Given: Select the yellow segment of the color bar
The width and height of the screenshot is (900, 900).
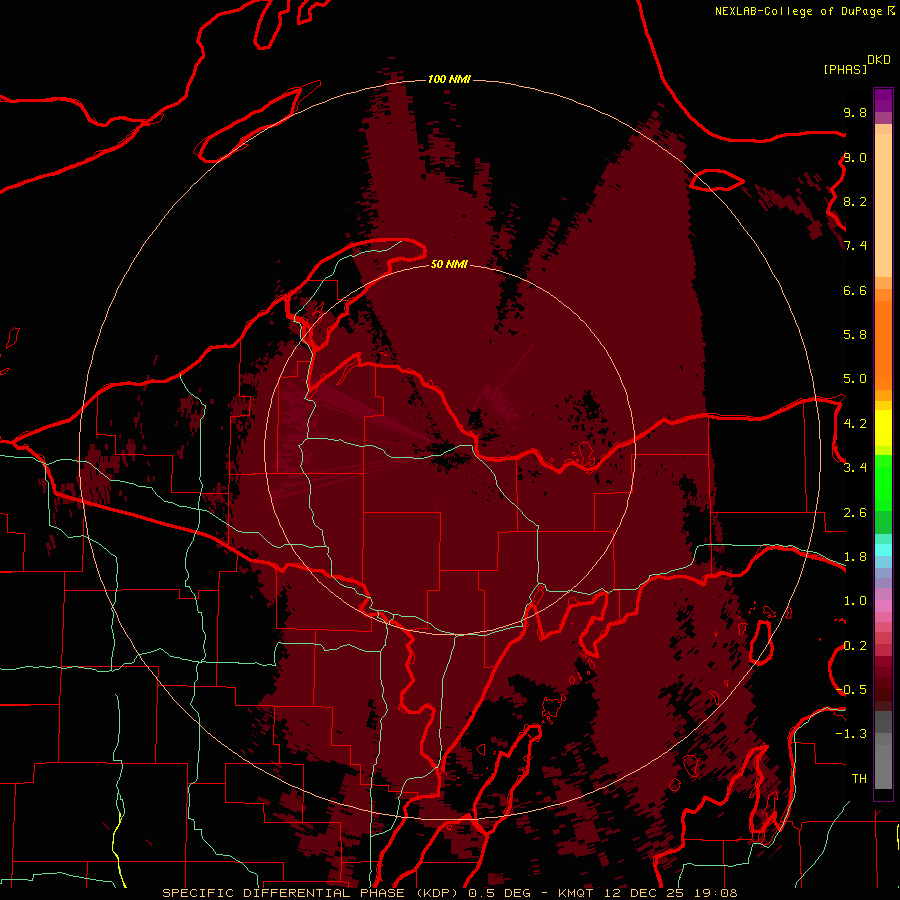Looking at the screenshot, I should tap(883, 428).
